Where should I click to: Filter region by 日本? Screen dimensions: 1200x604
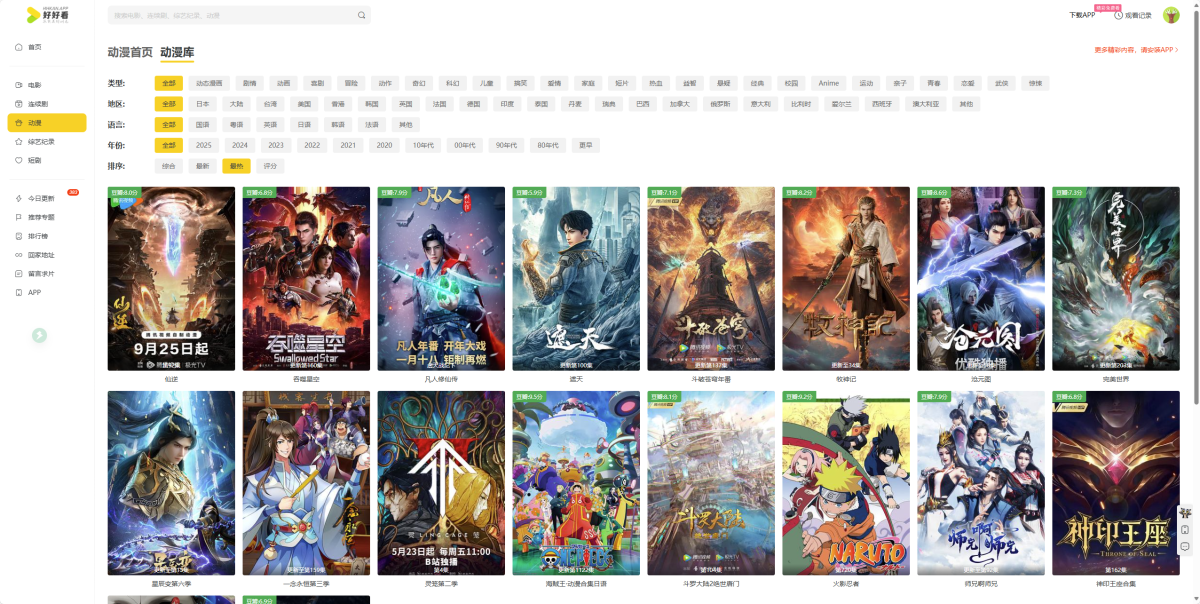pyautogui.click(x=203, y=104)
